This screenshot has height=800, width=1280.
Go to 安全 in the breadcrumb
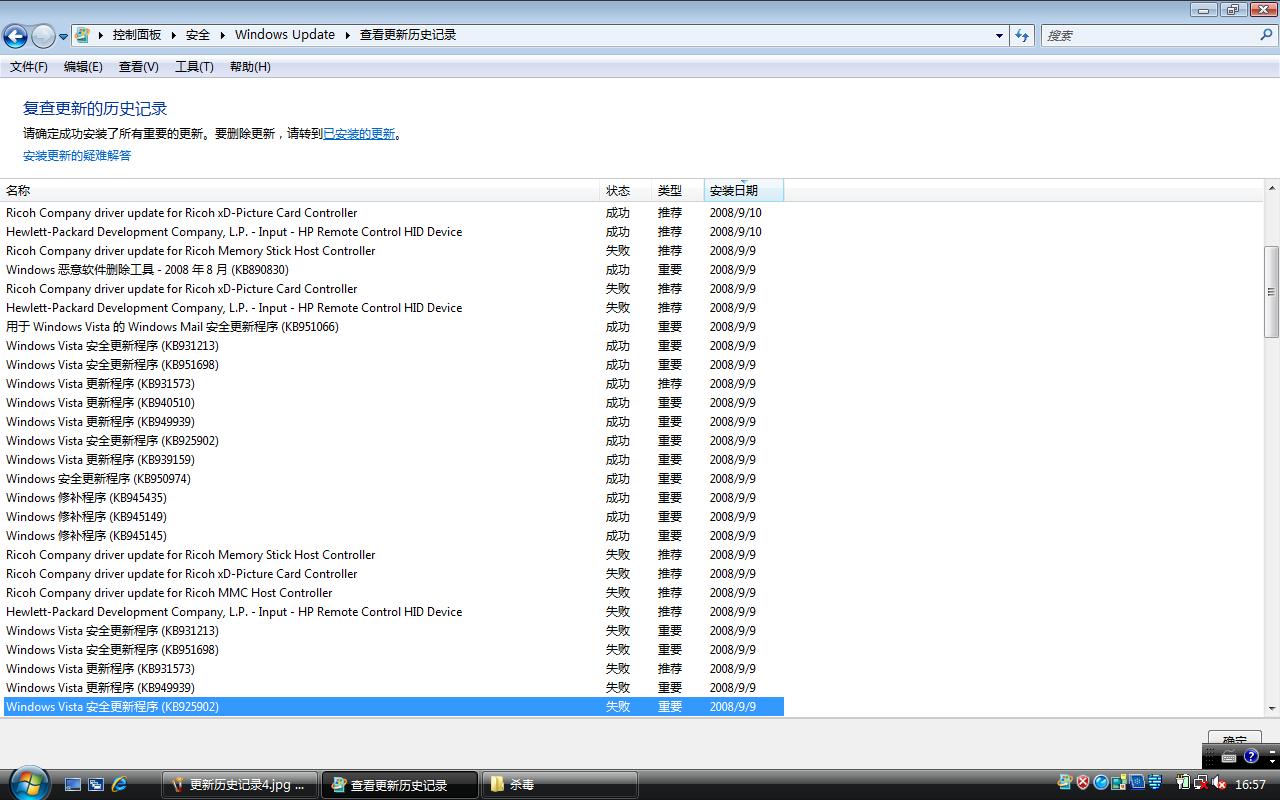pos(198,35)
